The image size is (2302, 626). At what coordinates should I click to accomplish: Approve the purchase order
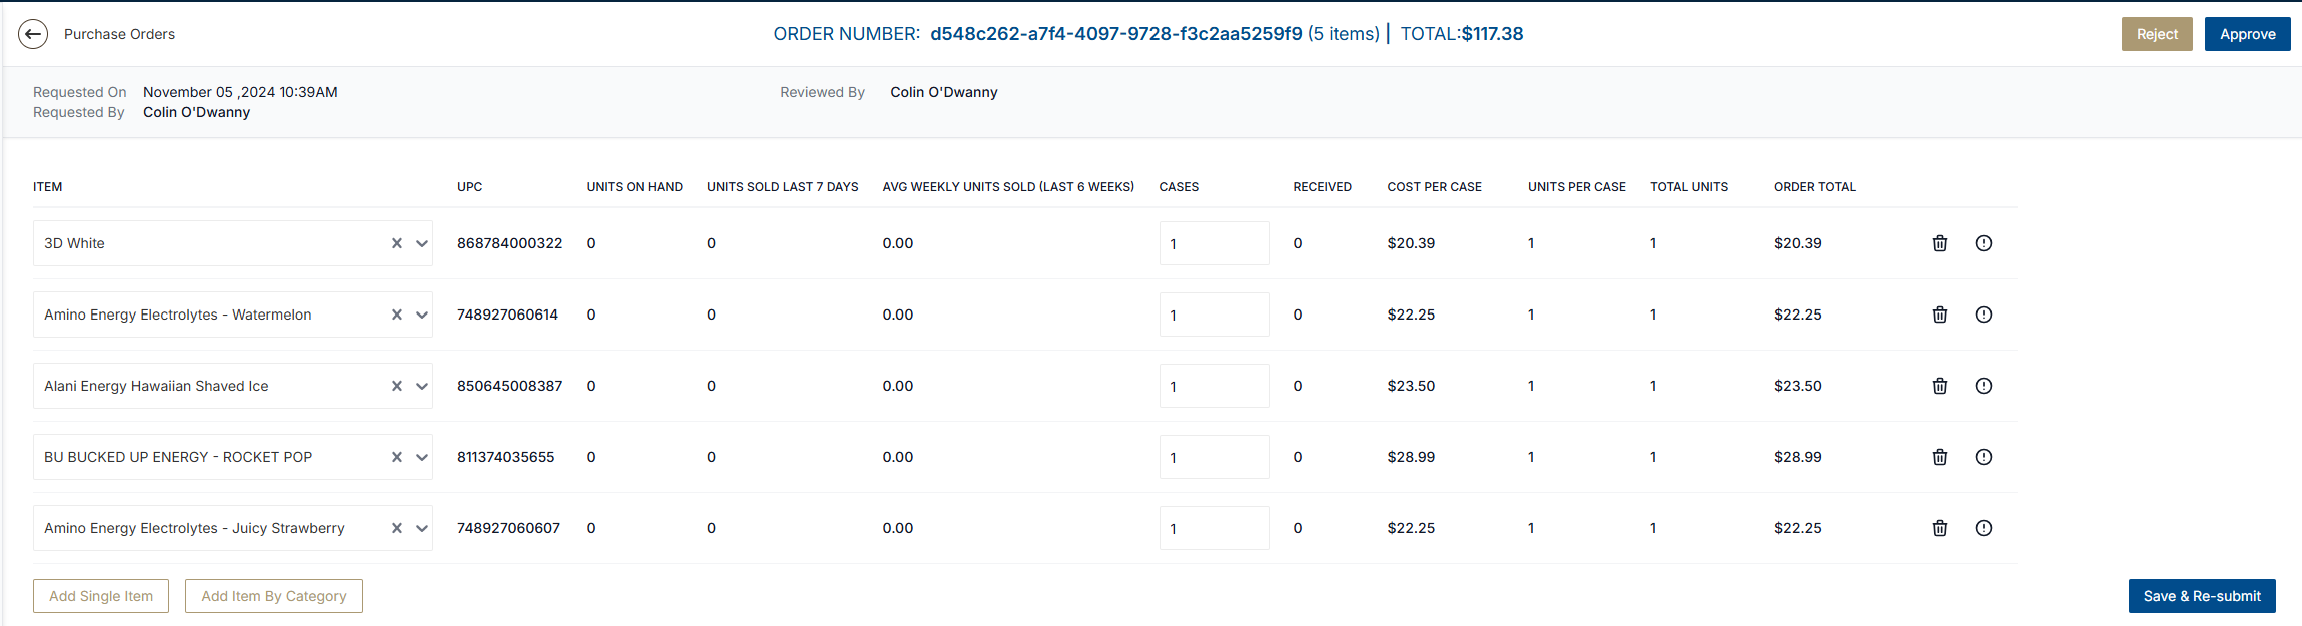pyautogui.click(x=2247, y=34)
